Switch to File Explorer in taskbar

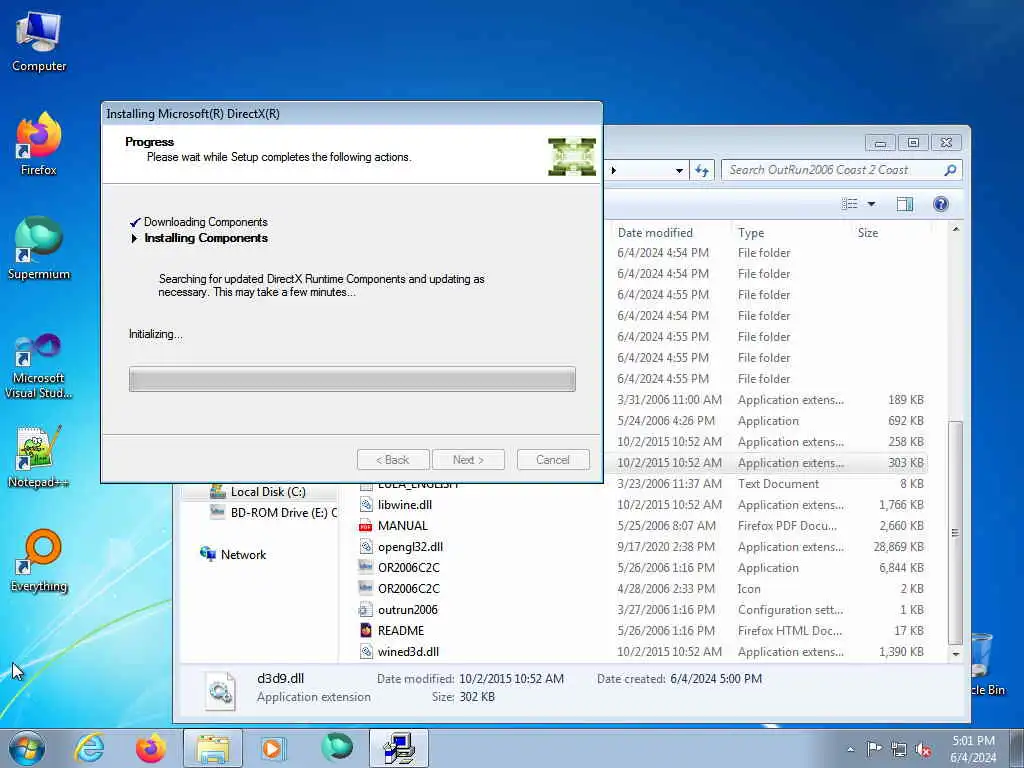(x=213, y=748)
